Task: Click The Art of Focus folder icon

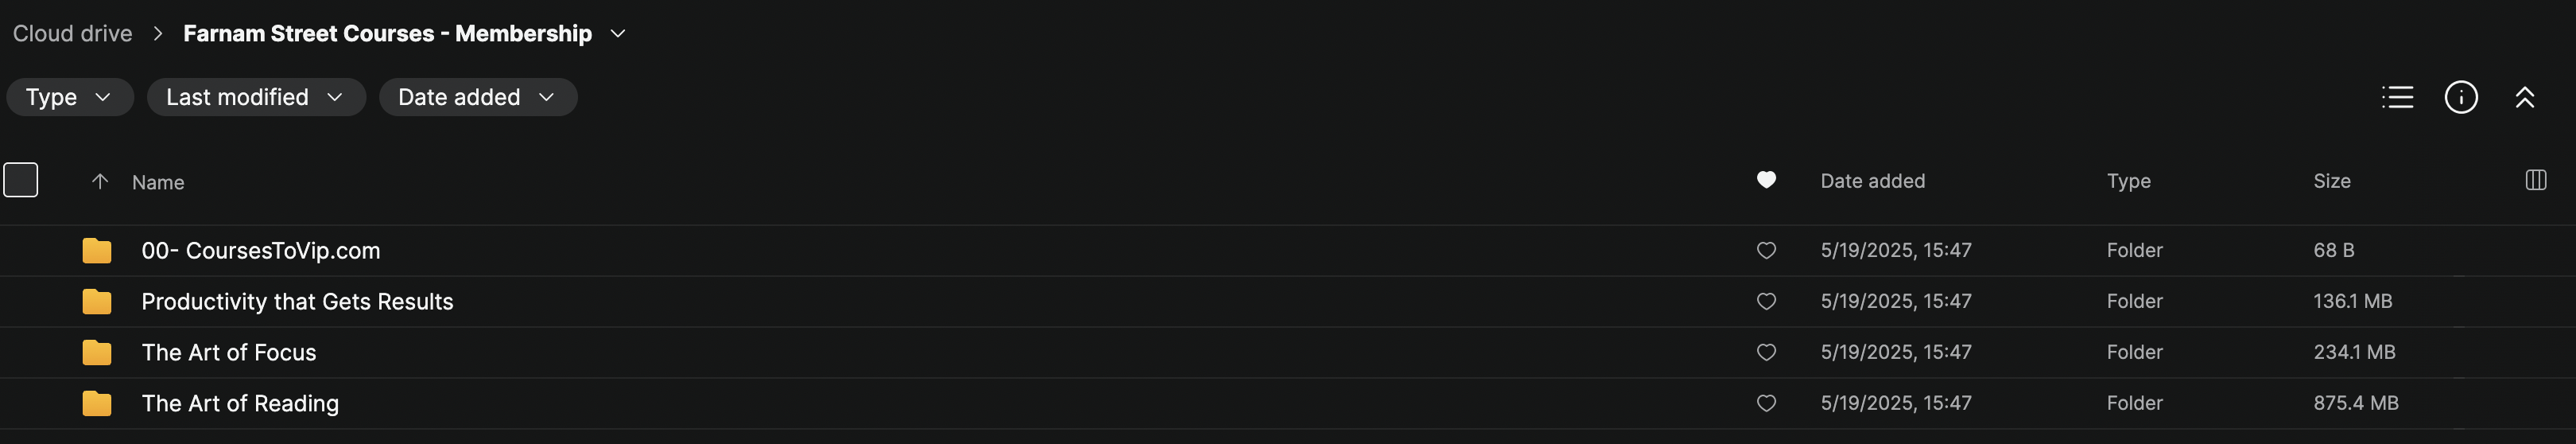Action: tap(97, 352)
